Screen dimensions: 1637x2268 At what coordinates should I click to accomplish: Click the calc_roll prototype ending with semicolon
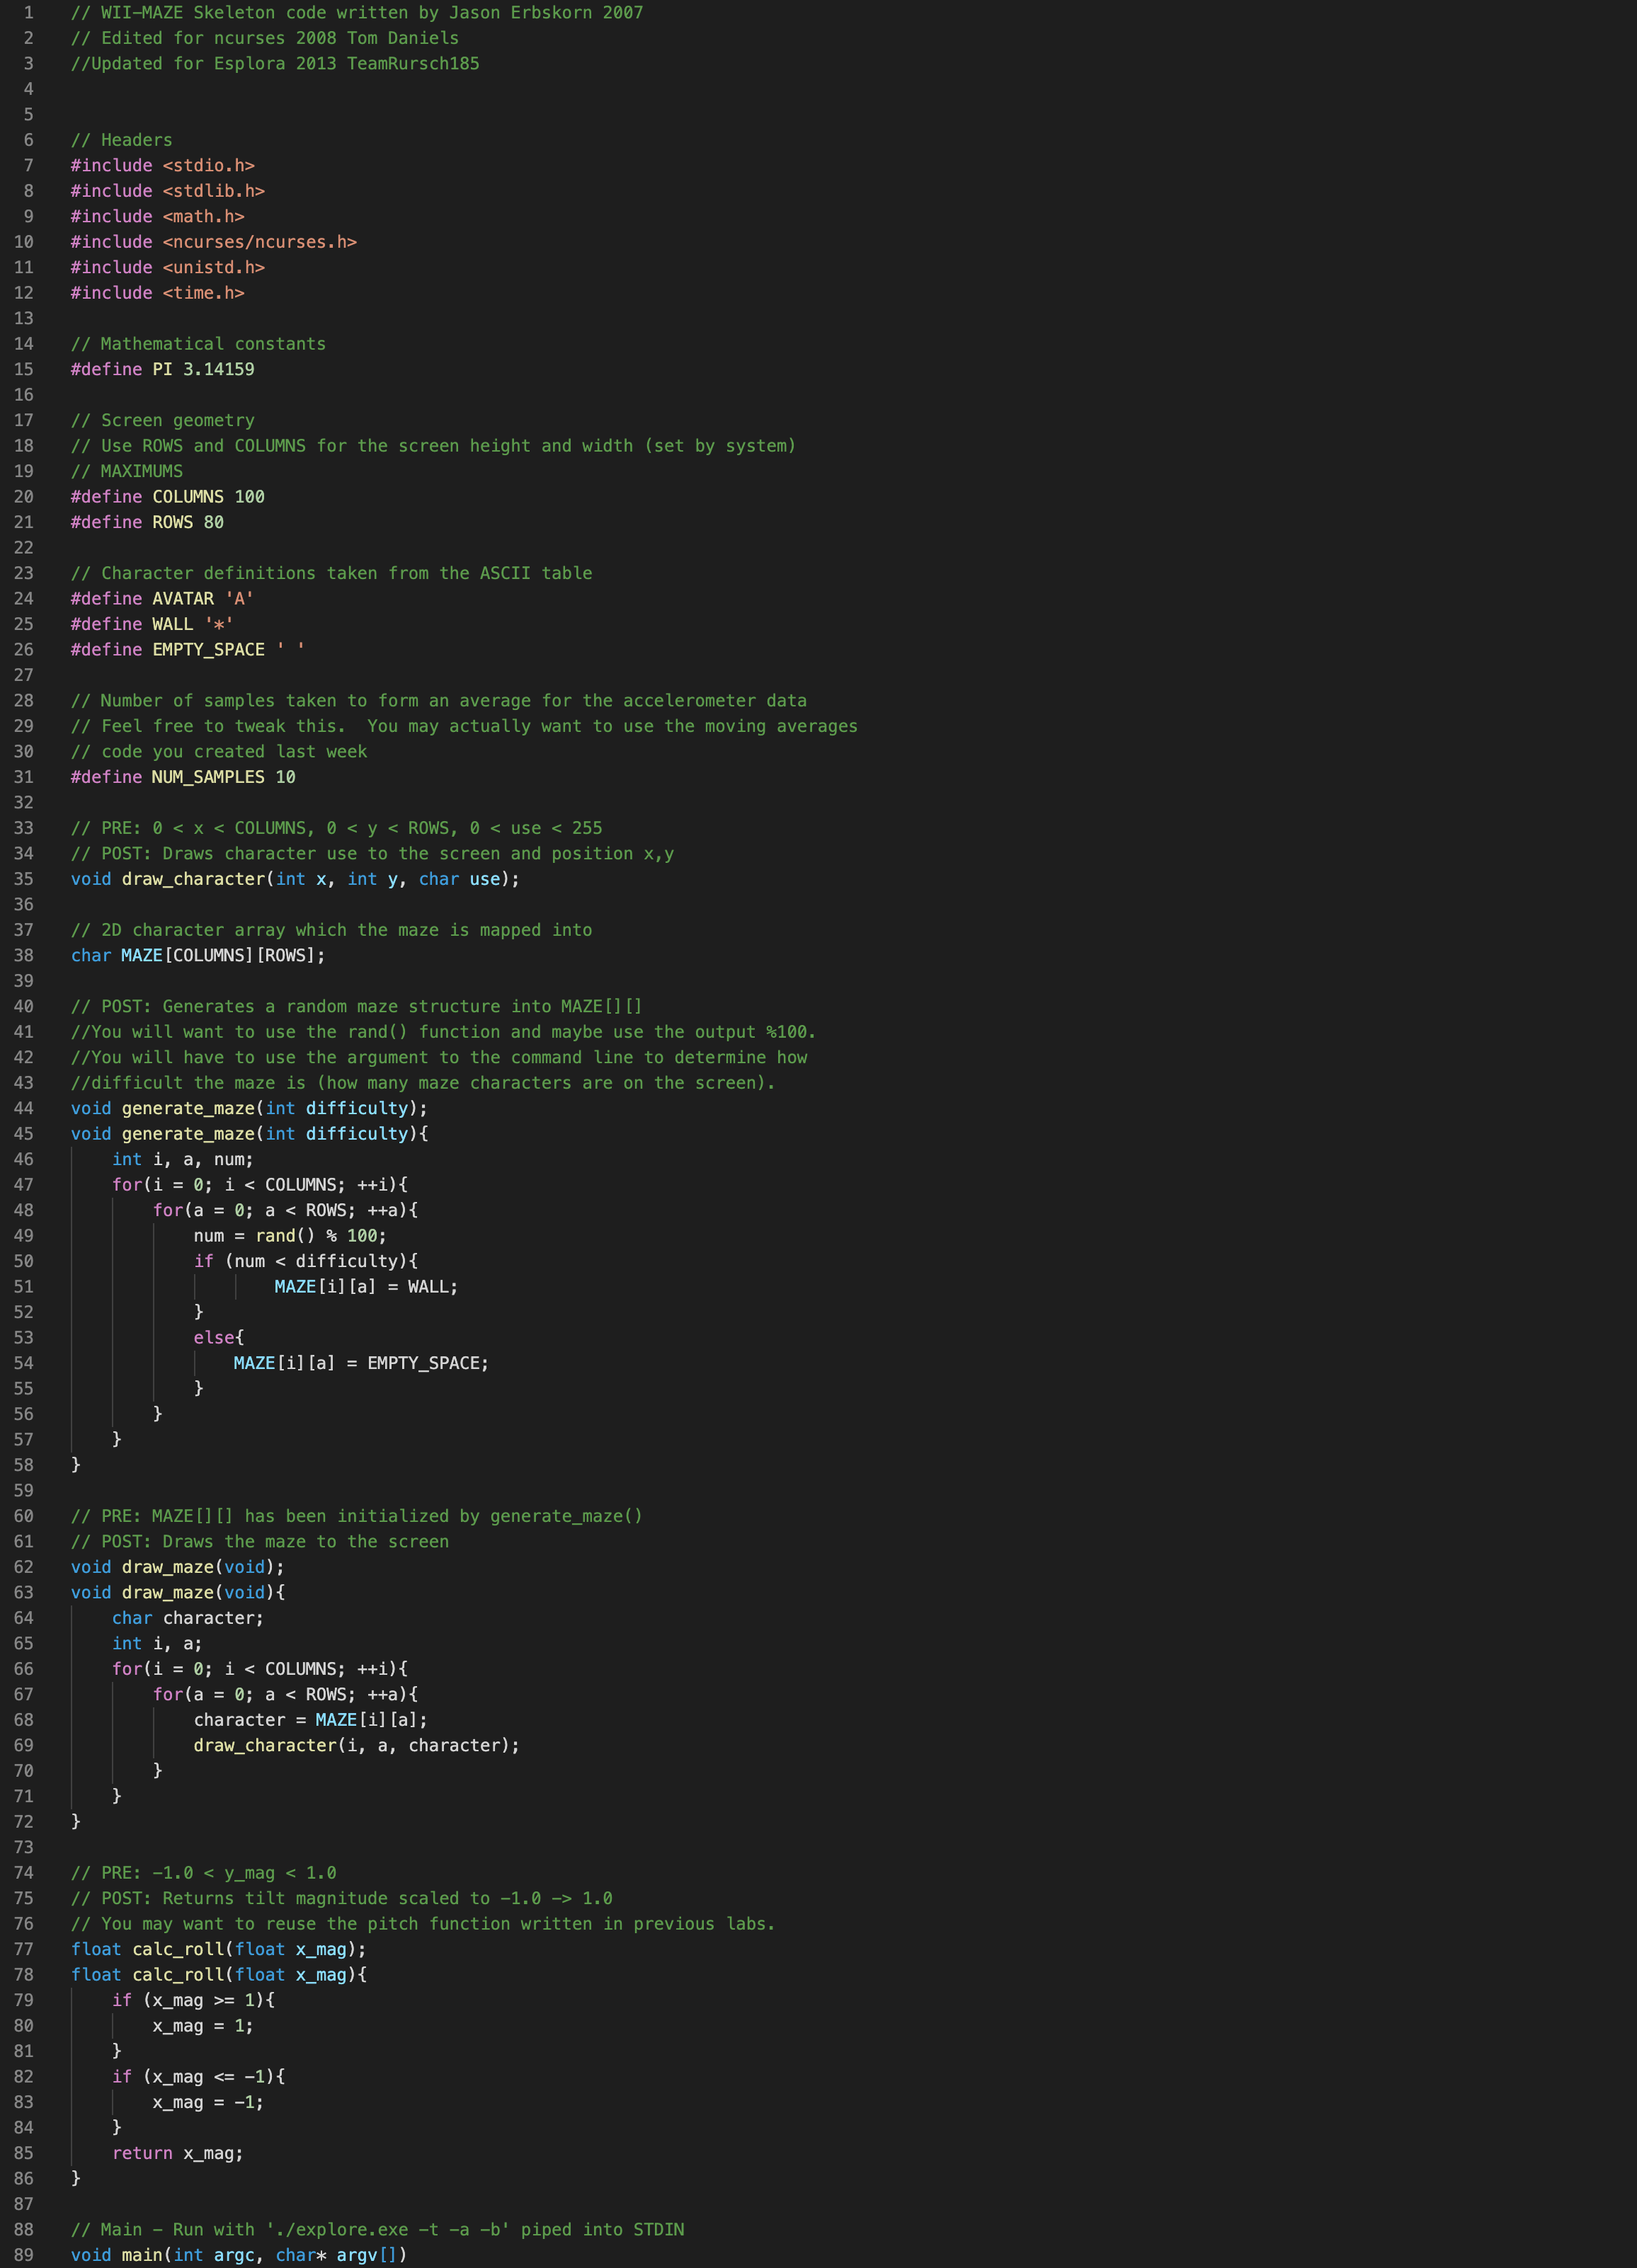pyautogui.click(x=219, y=1950)
